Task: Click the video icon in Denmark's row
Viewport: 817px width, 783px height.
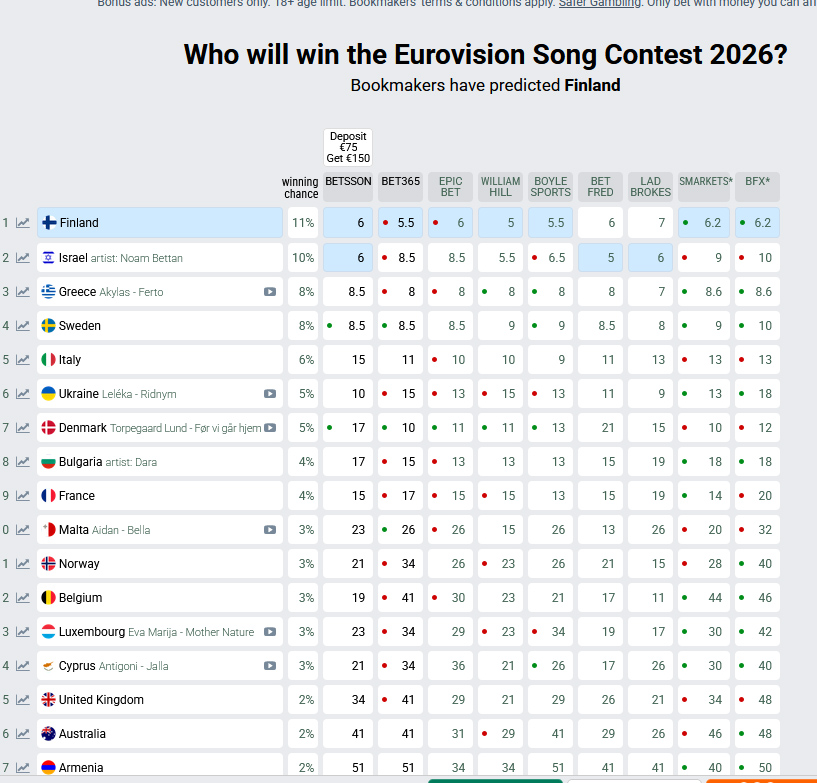Action: [270, 428]
